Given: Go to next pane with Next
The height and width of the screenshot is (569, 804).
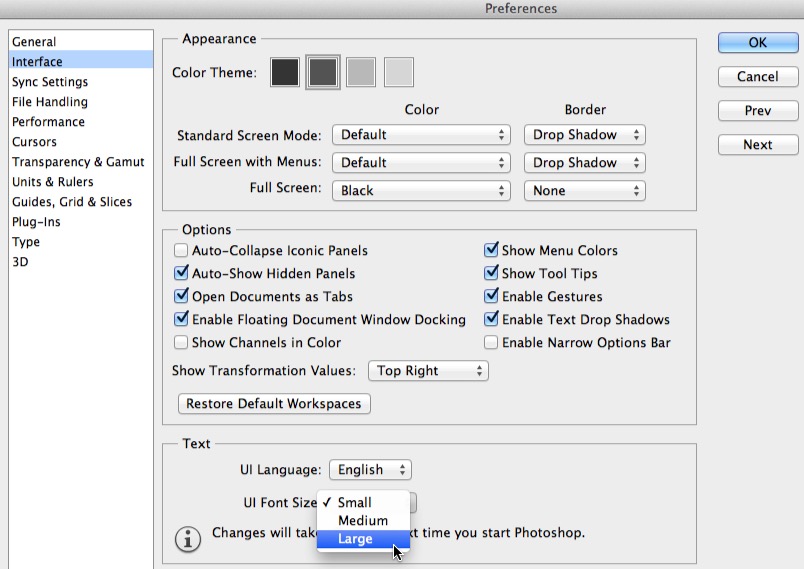Looking at the screenshot, I should pyautogui.click(x=758, y=145).
